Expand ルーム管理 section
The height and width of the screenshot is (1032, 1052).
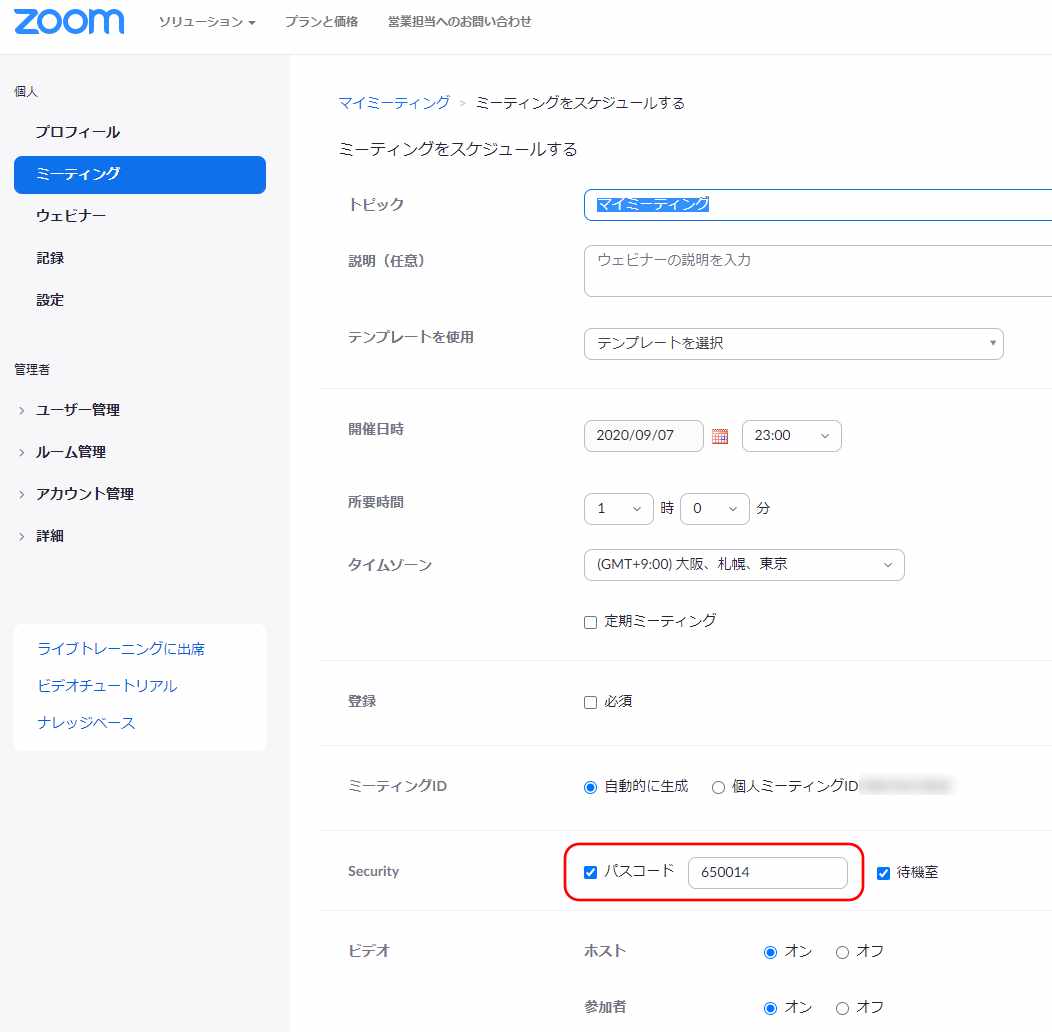(x=71, y=452)
